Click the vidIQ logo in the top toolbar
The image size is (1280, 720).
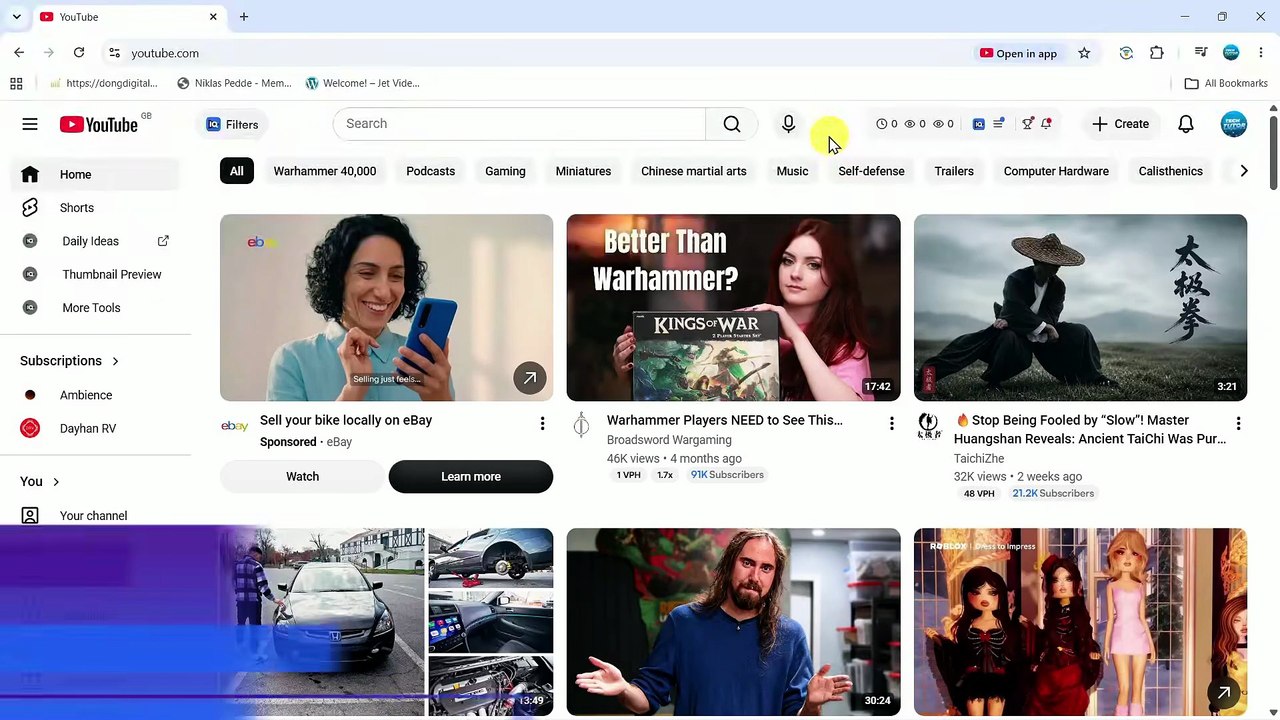pos(979,124)
